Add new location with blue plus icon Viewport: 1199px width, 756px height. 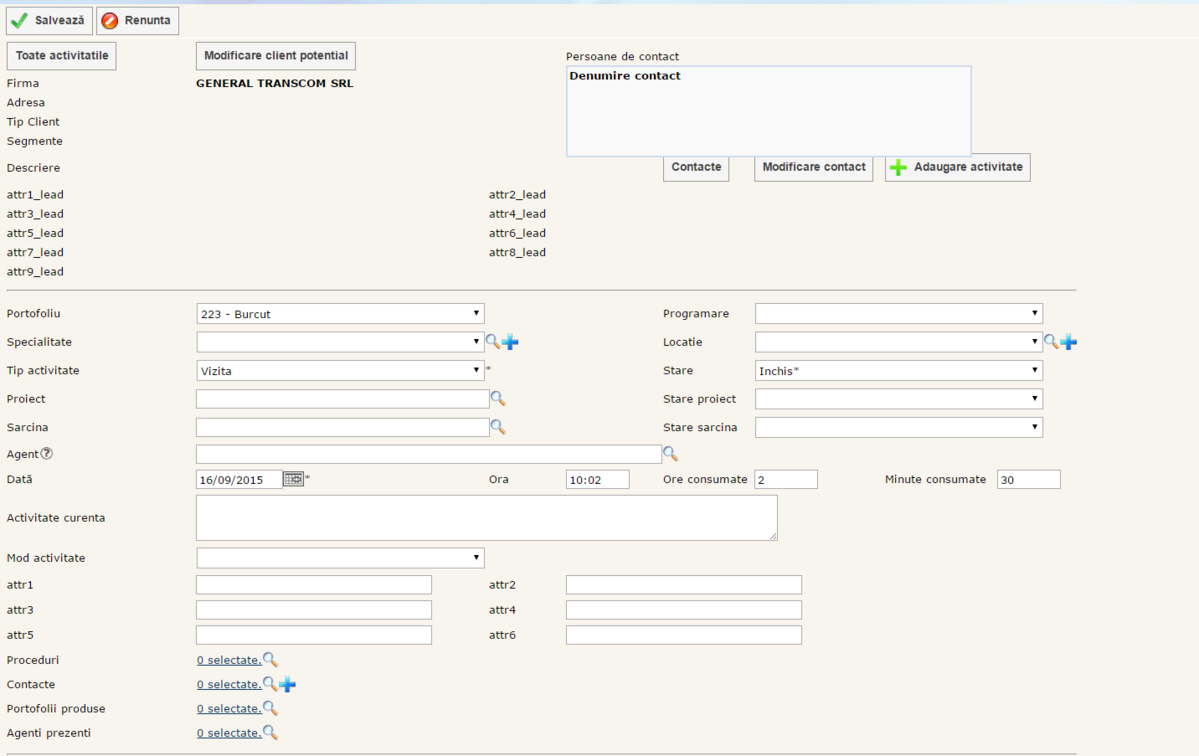1069,342
